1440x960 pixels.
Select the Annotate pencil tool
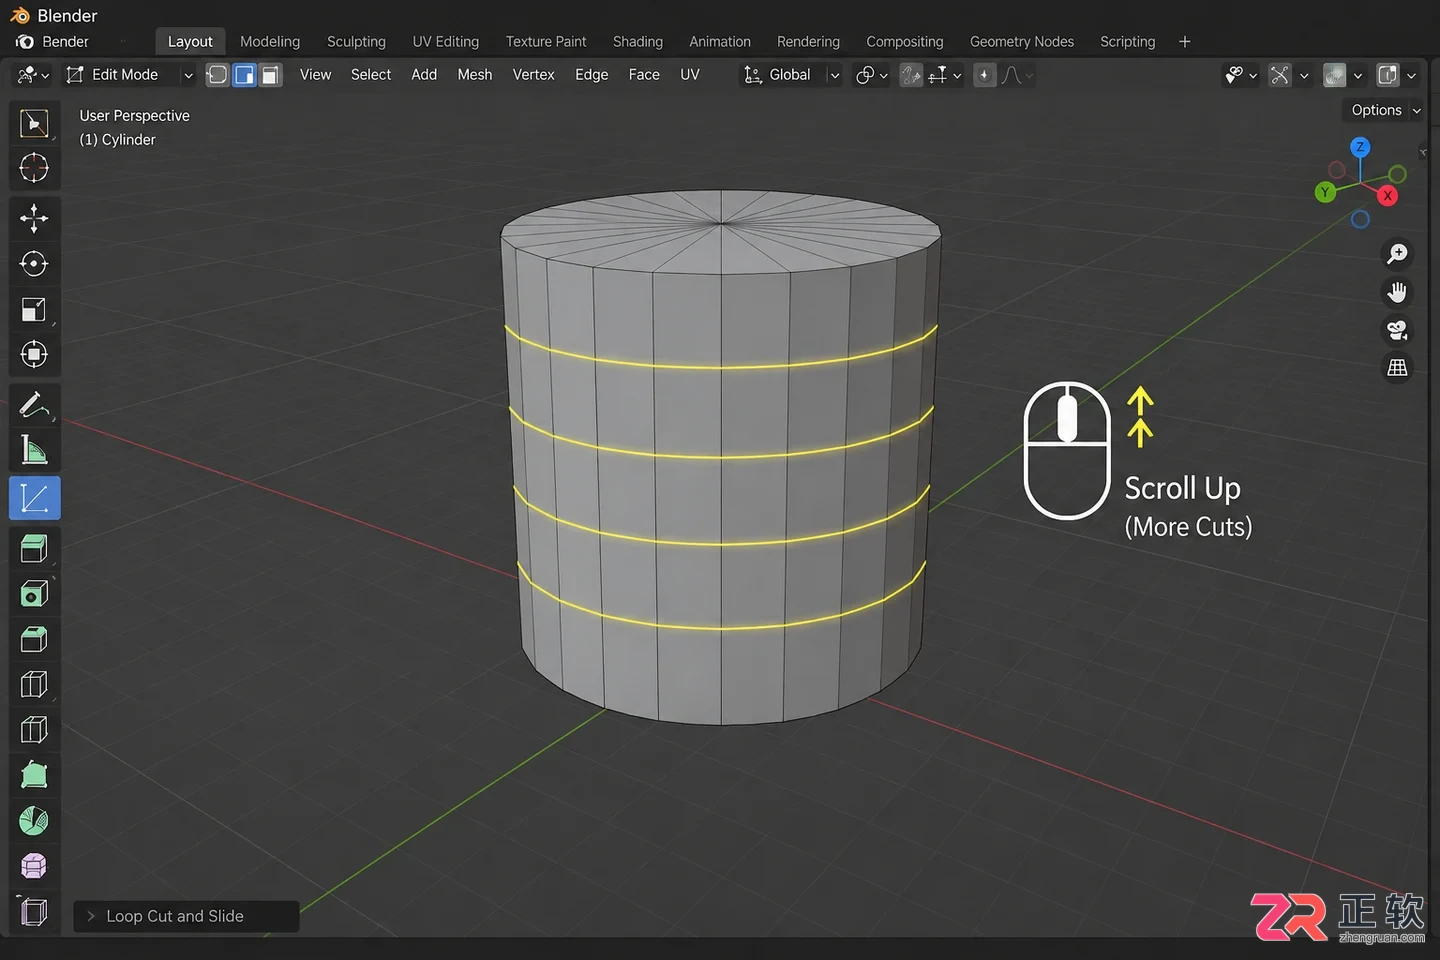(34, 405)
